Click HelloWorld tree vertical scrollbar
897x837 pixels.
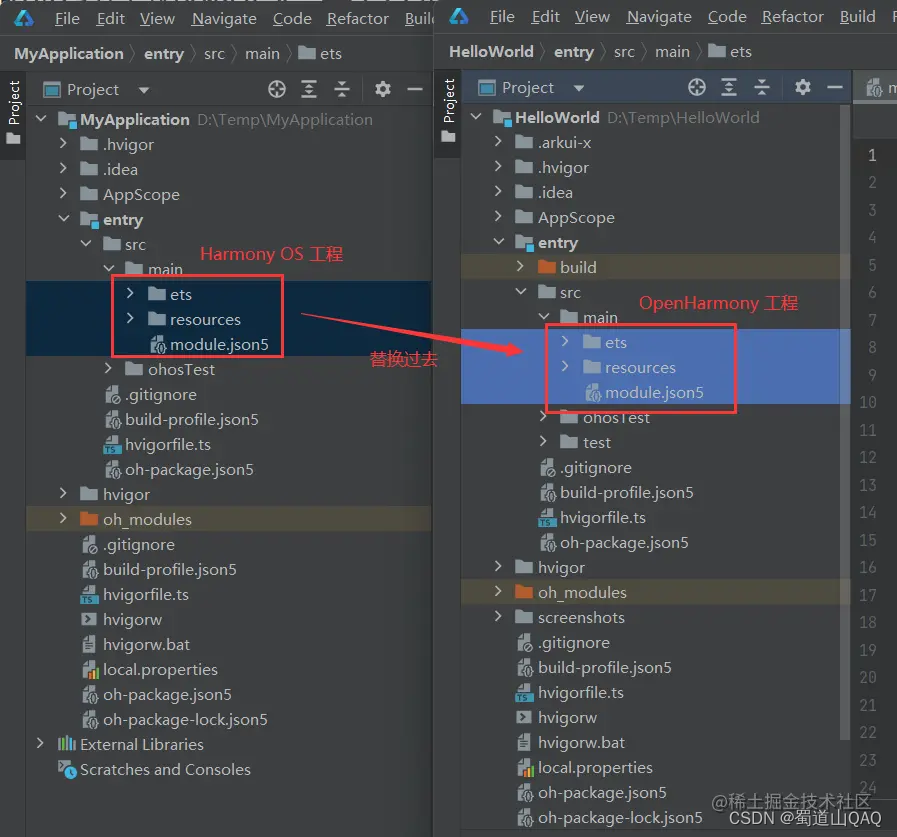pyautogui.click(x=844, y=422)
